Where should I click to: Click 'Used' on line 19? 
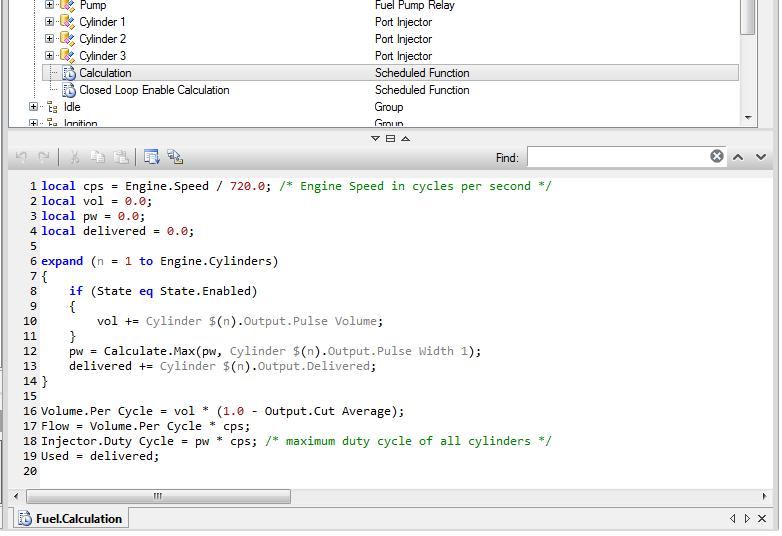click(55, 456)
